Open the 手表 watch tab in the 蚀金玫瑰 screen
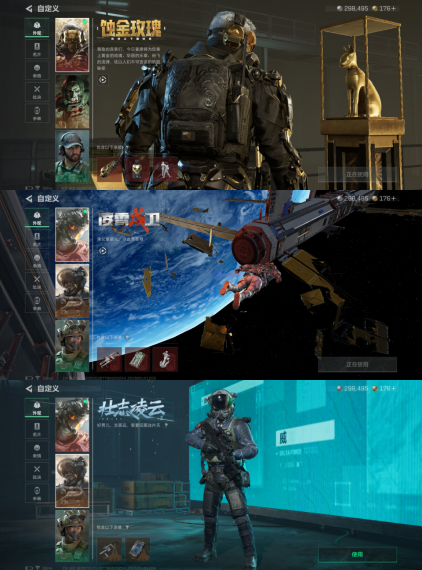 click(x=37, y=113)
